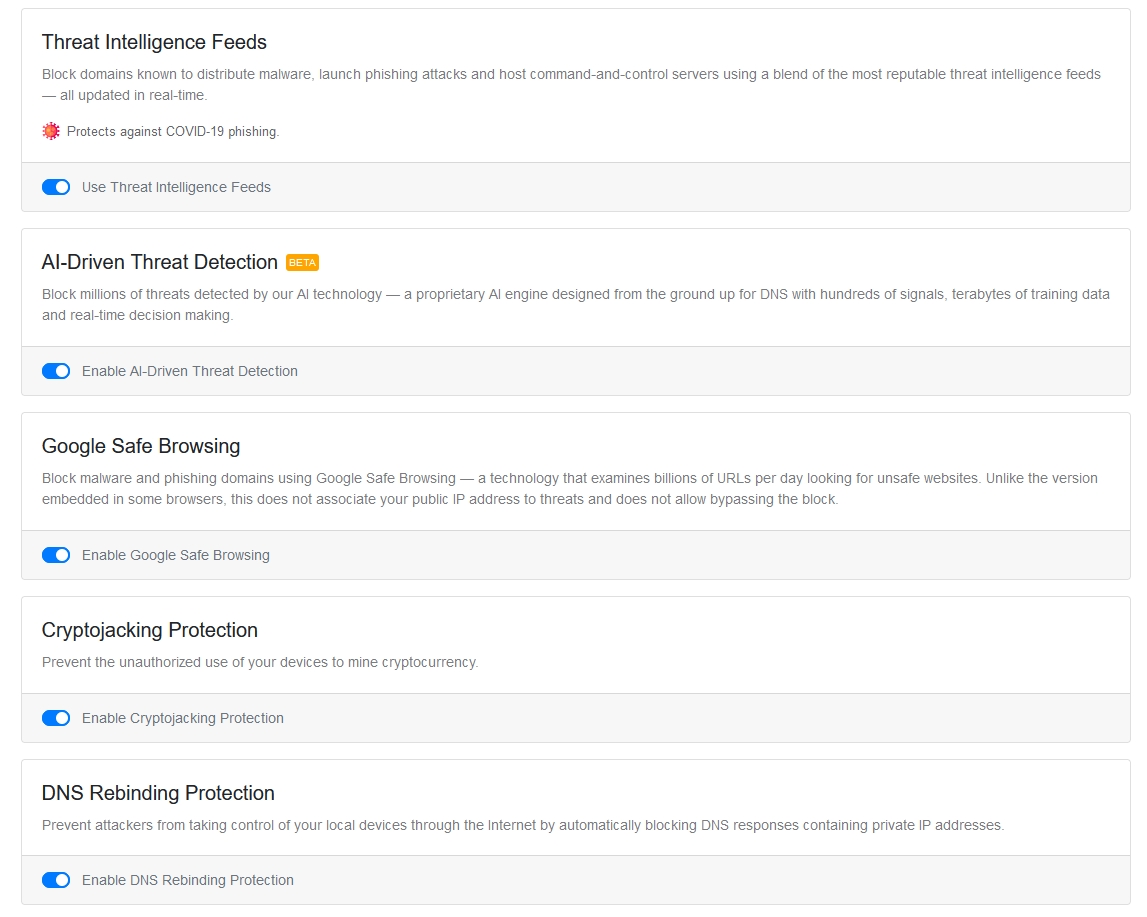Click the DNS Rebinding description paragraph
This screenshot has width=1147, height=917.
[522, 825]
